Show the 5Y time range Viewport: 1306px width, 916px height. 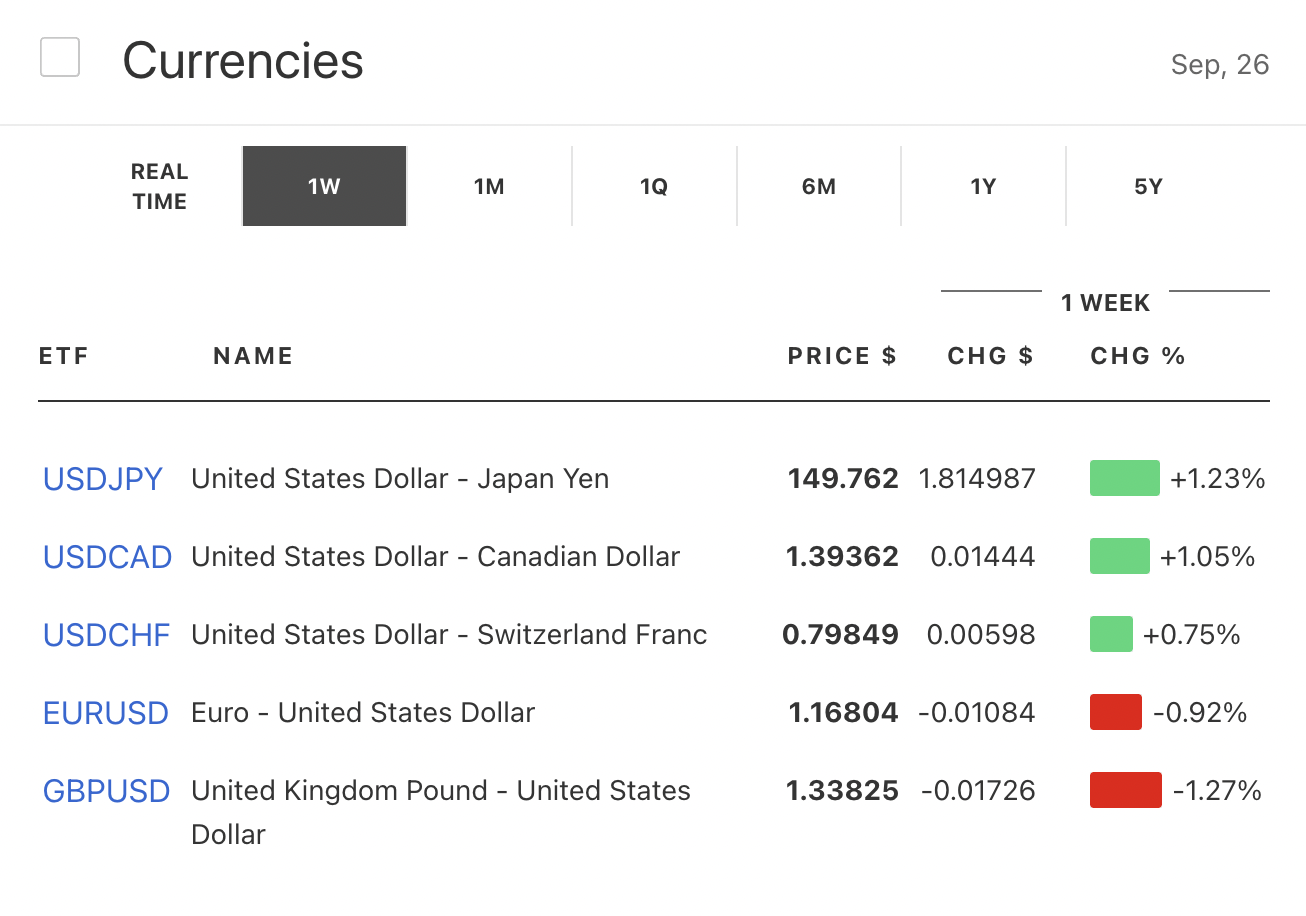point(1148,187)
